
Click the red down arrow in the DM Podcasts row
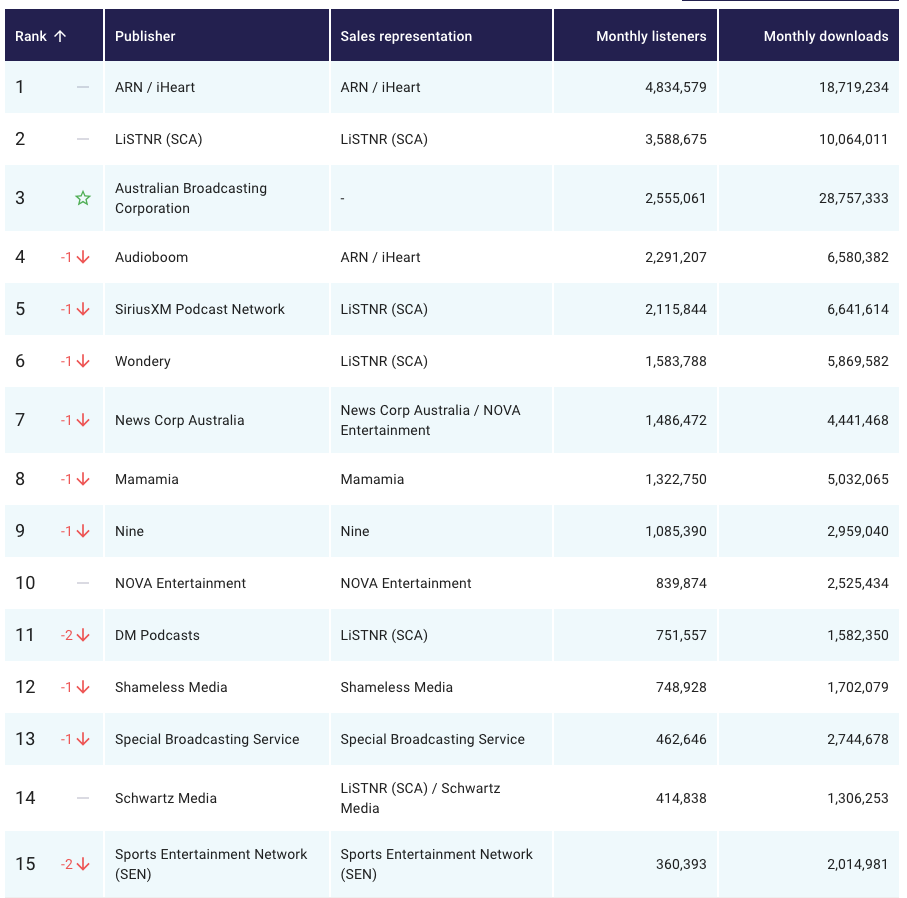tap(83, 635)
